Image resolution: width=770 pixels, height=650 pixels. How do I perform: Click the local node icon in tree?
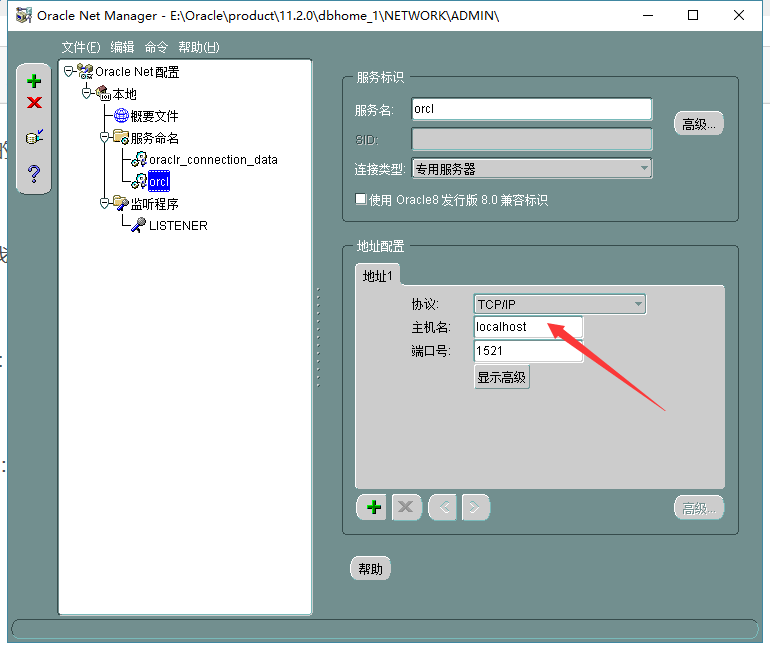(103, 93)
